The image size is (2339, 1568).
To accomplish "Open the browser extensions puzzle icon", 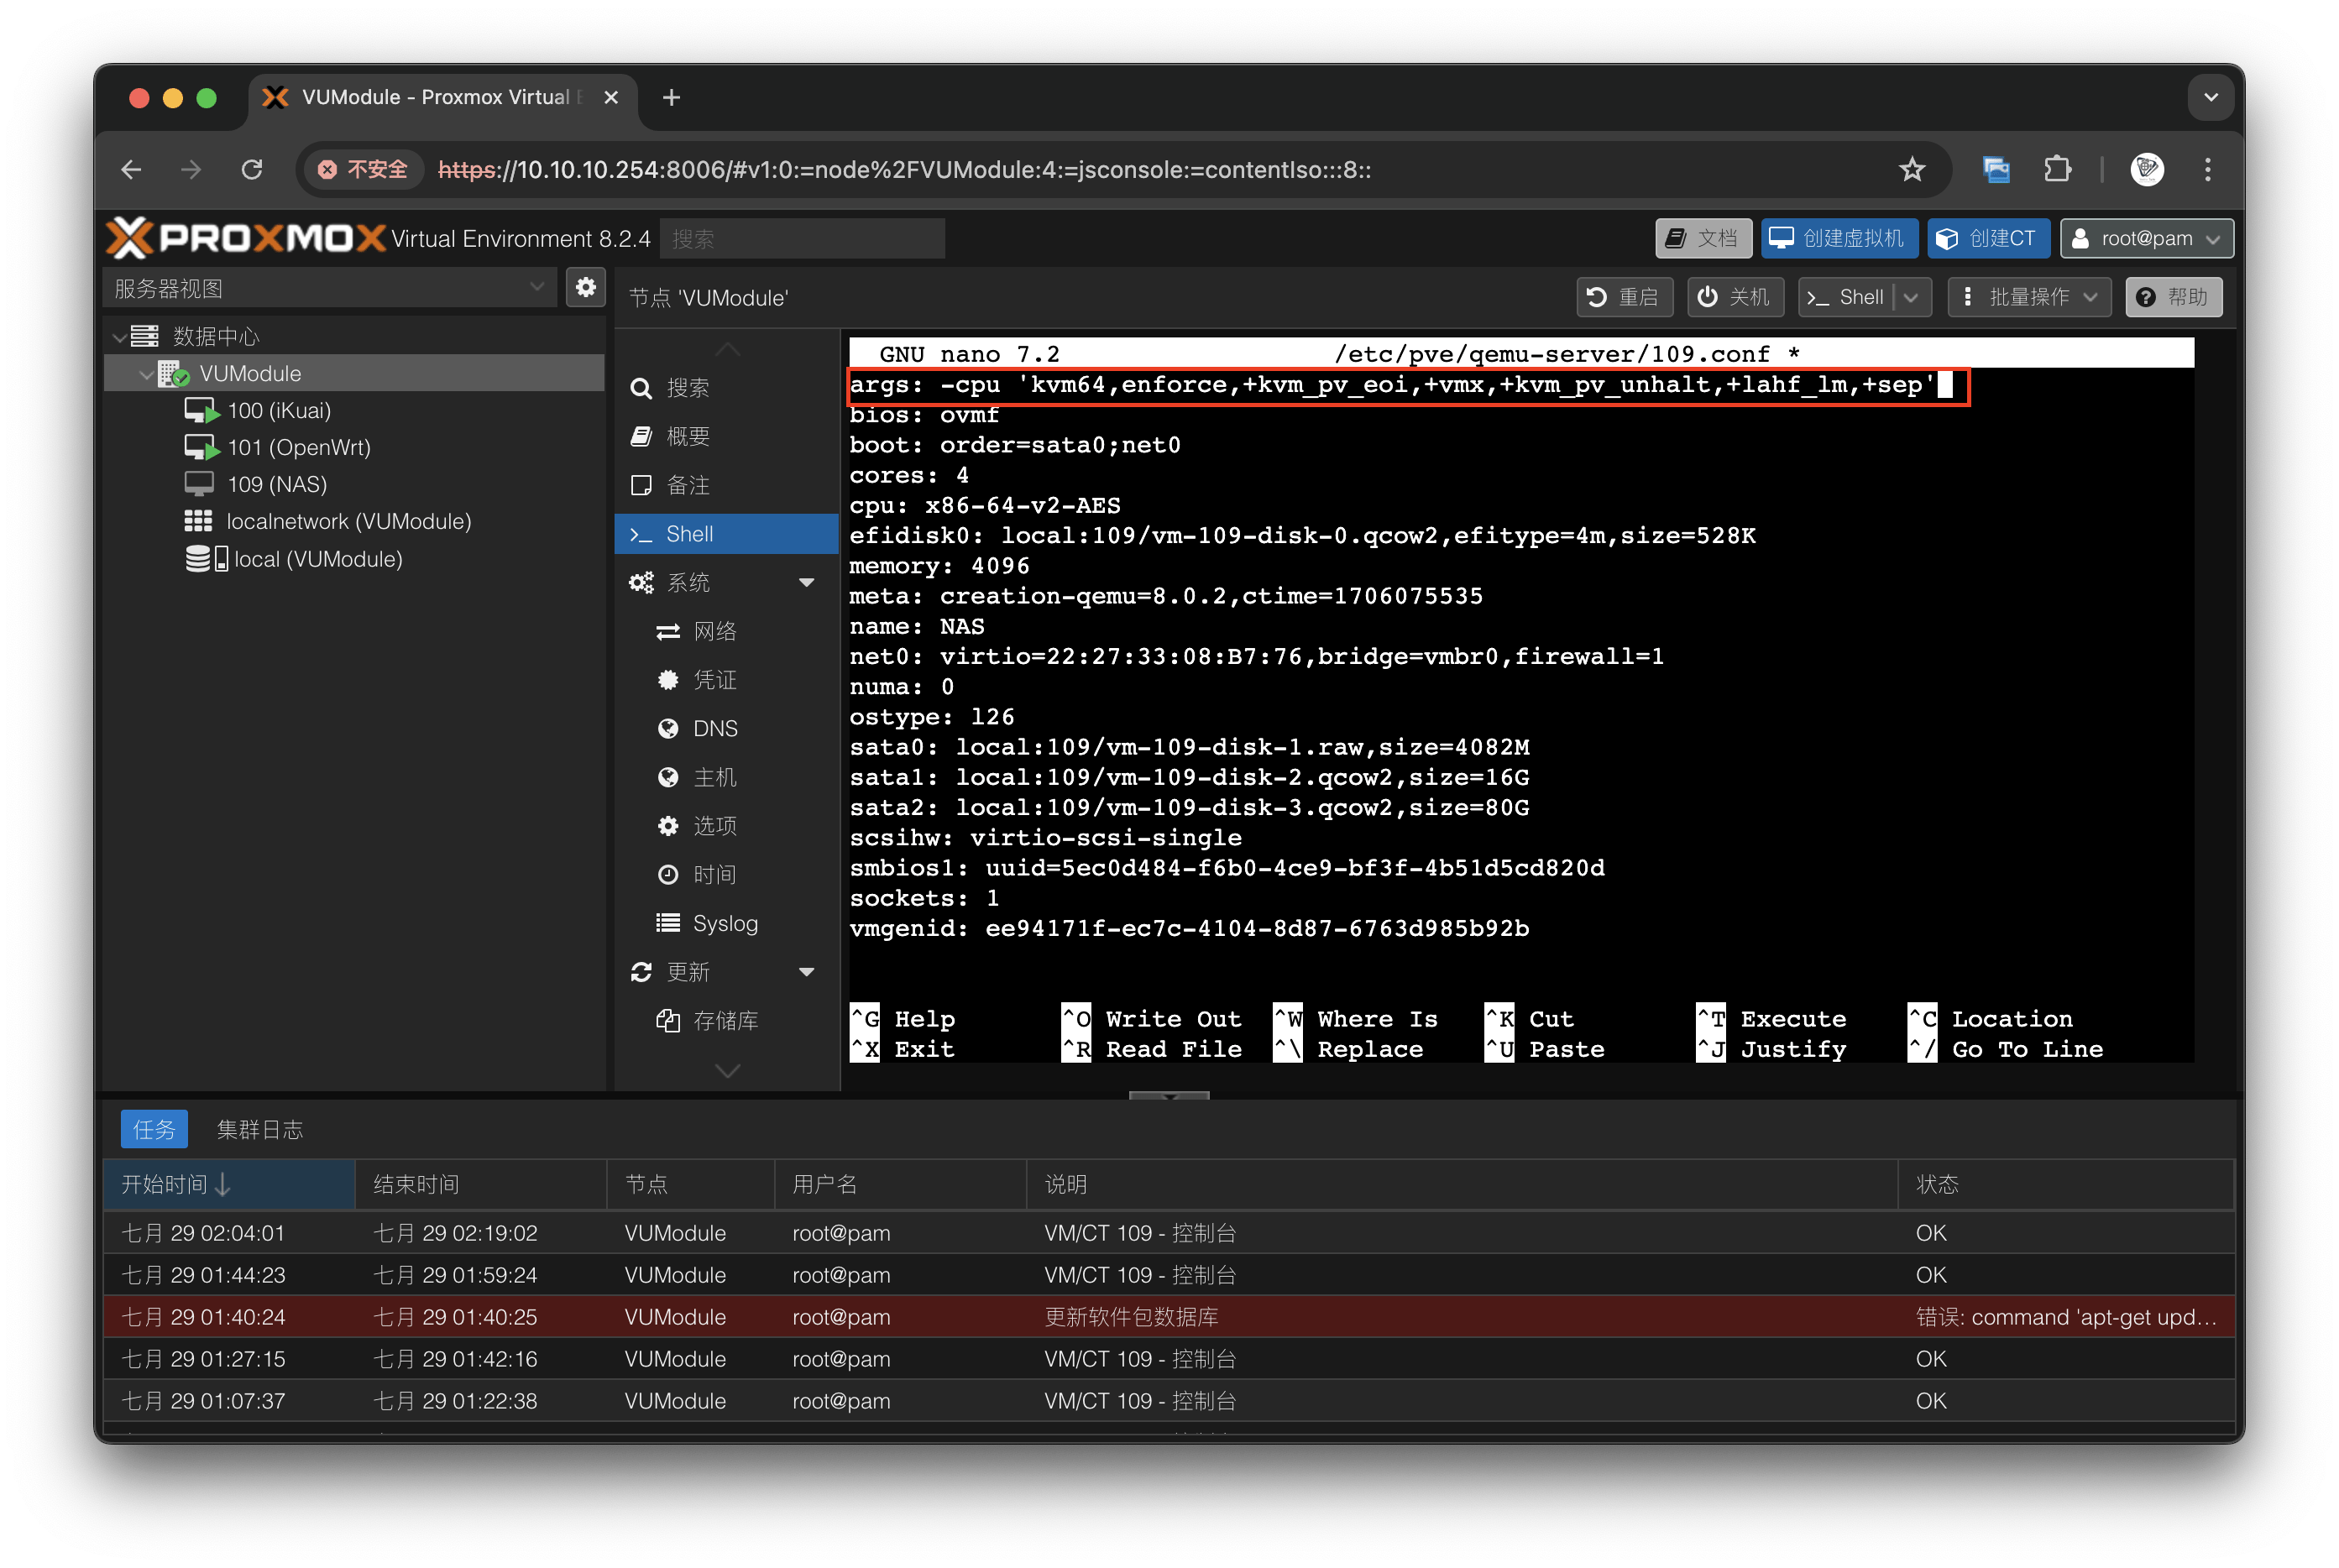I will pos(2057,170).
